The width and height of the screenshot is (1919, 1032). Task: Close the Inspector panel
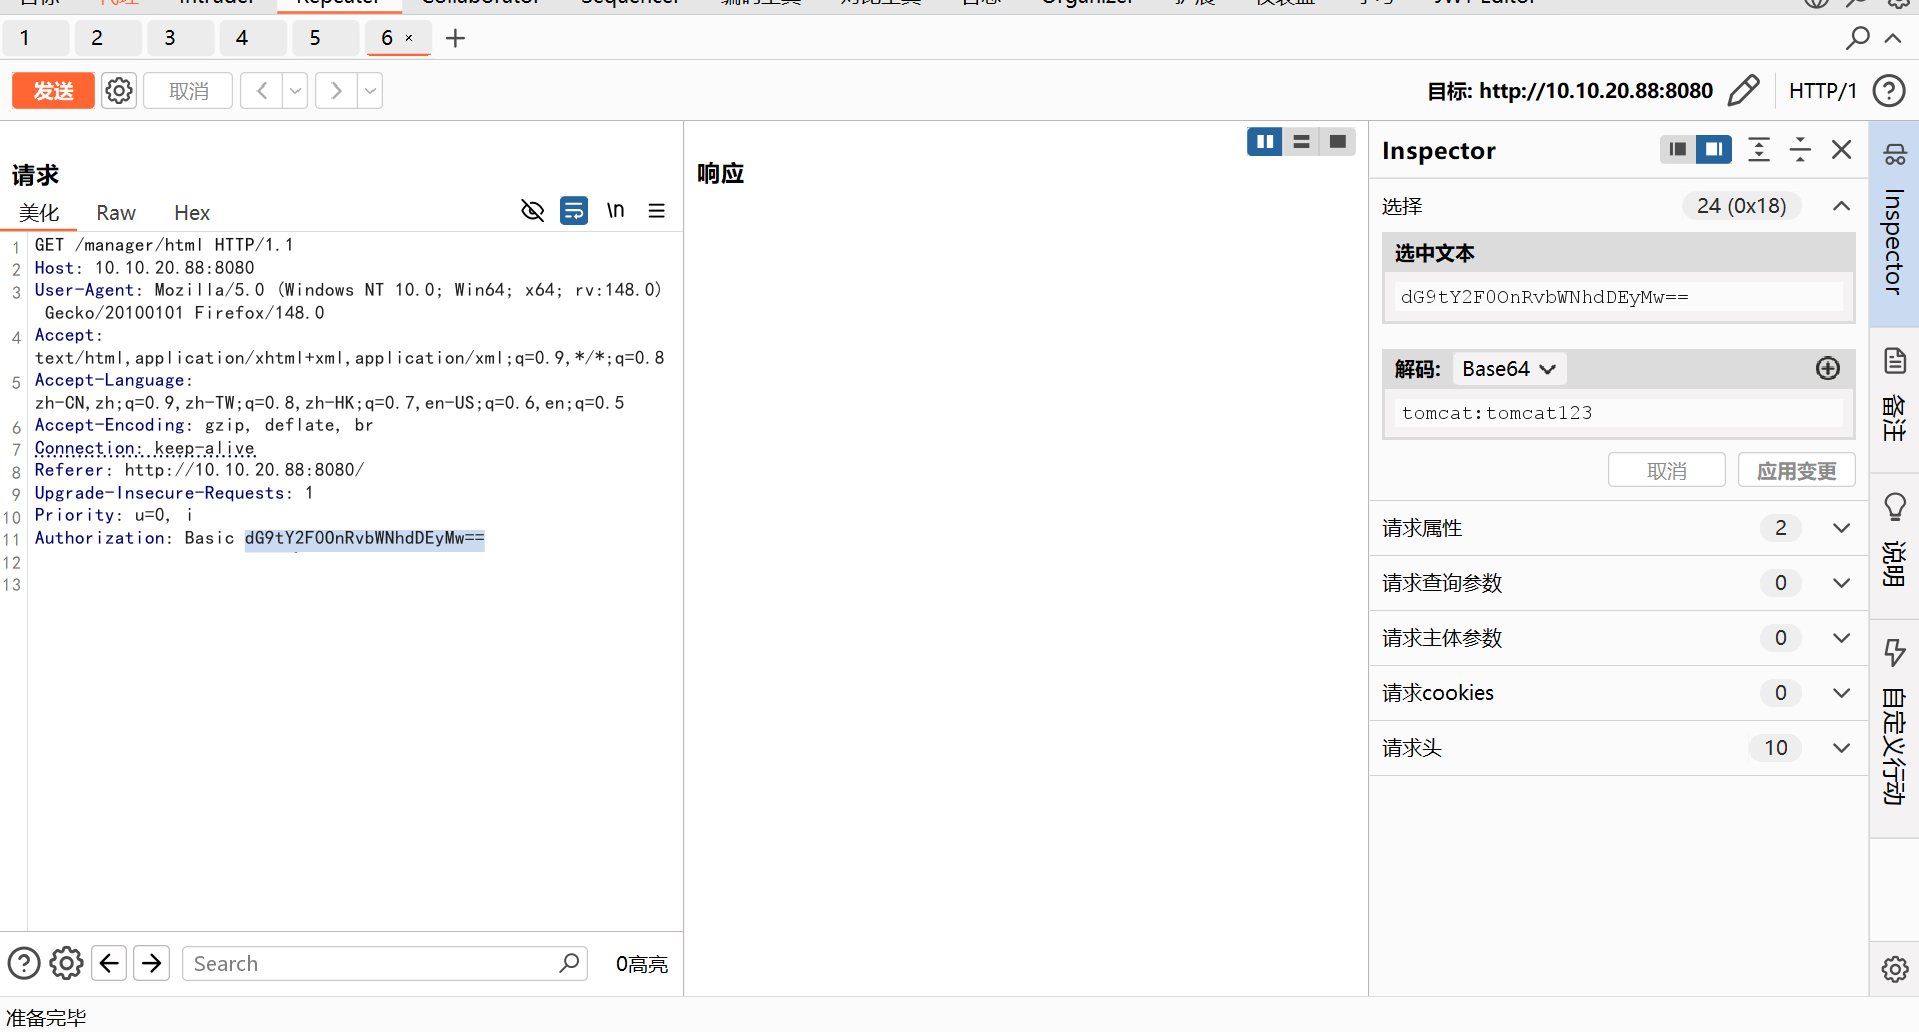point(1841,150)
